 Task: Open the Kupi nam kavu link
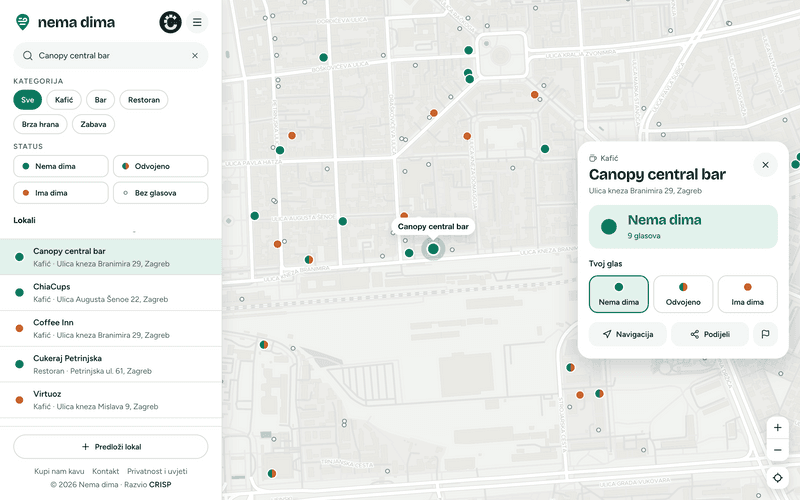[59, 471]
